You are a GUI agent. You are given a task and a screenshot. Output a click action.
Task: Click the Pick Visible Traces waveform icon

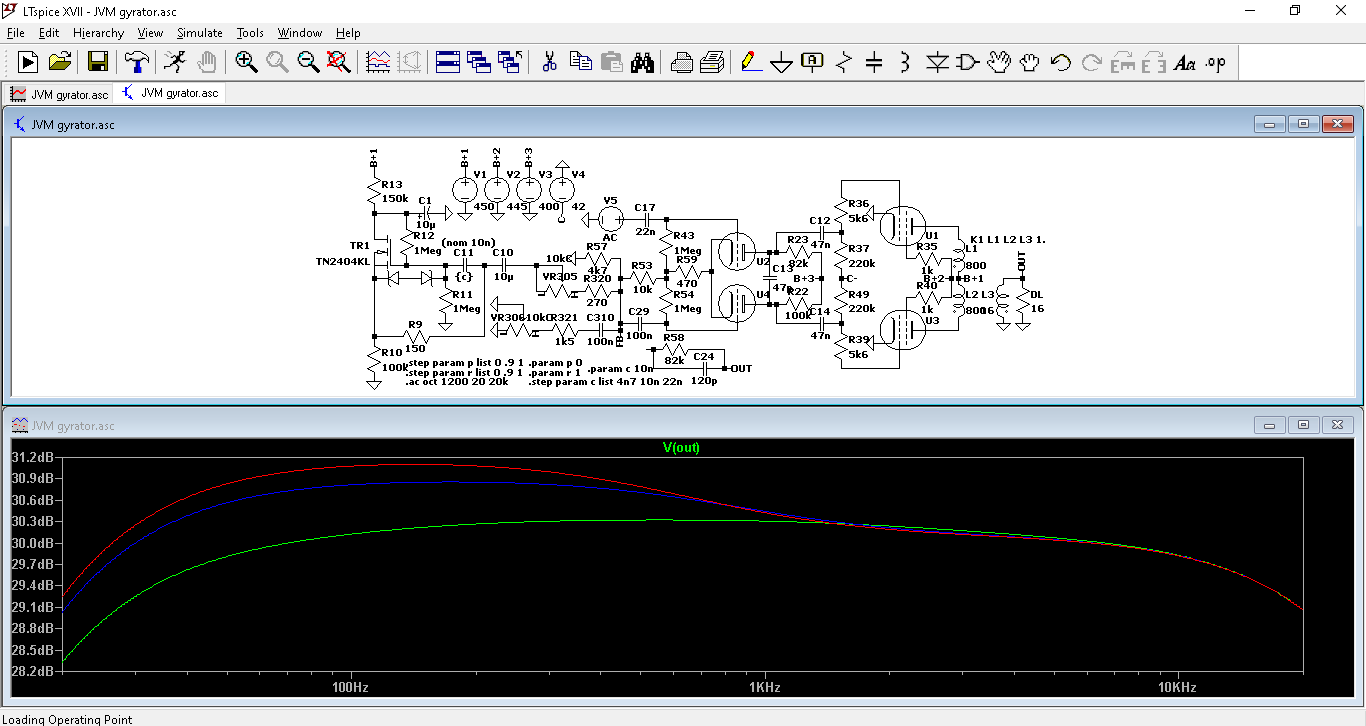(x=378, y=62)
